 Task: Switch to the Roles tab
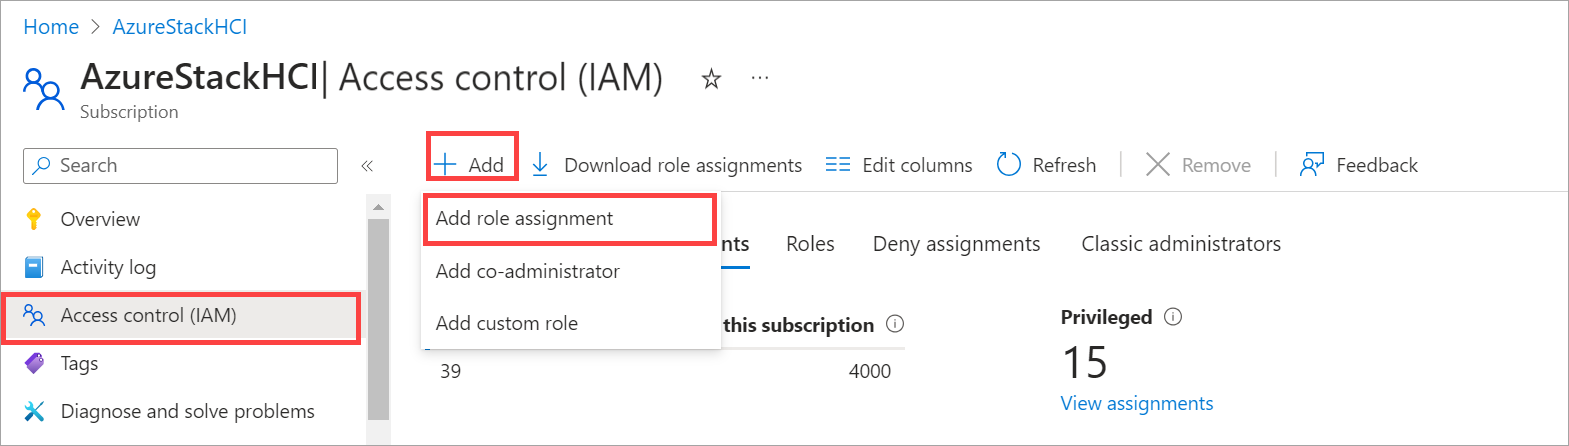[x=810, y=244]
